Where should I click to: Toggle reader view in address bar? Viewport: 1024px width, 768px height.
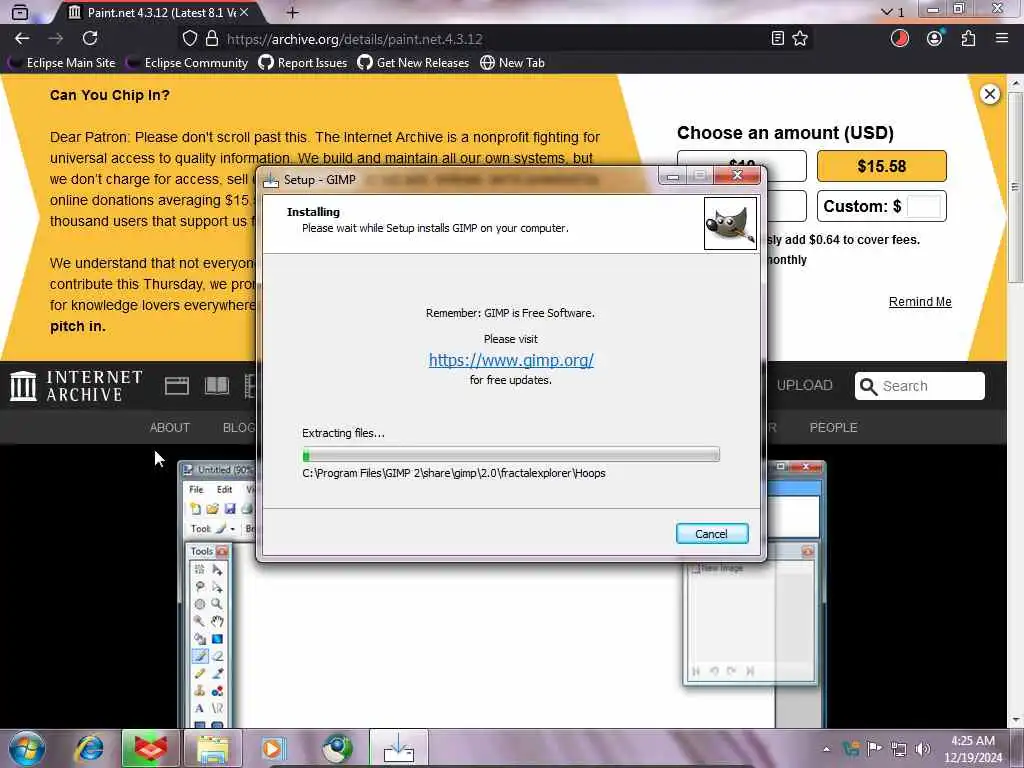777,39
